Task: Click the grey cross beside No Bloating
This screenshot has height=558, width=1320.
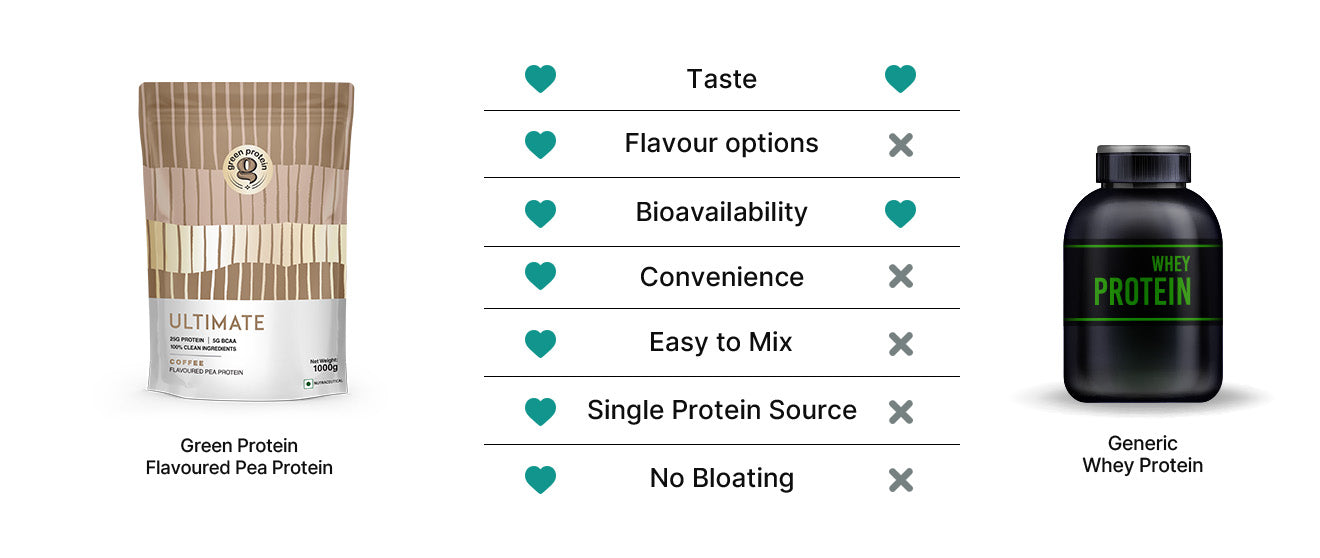Action: pos(901,480)
